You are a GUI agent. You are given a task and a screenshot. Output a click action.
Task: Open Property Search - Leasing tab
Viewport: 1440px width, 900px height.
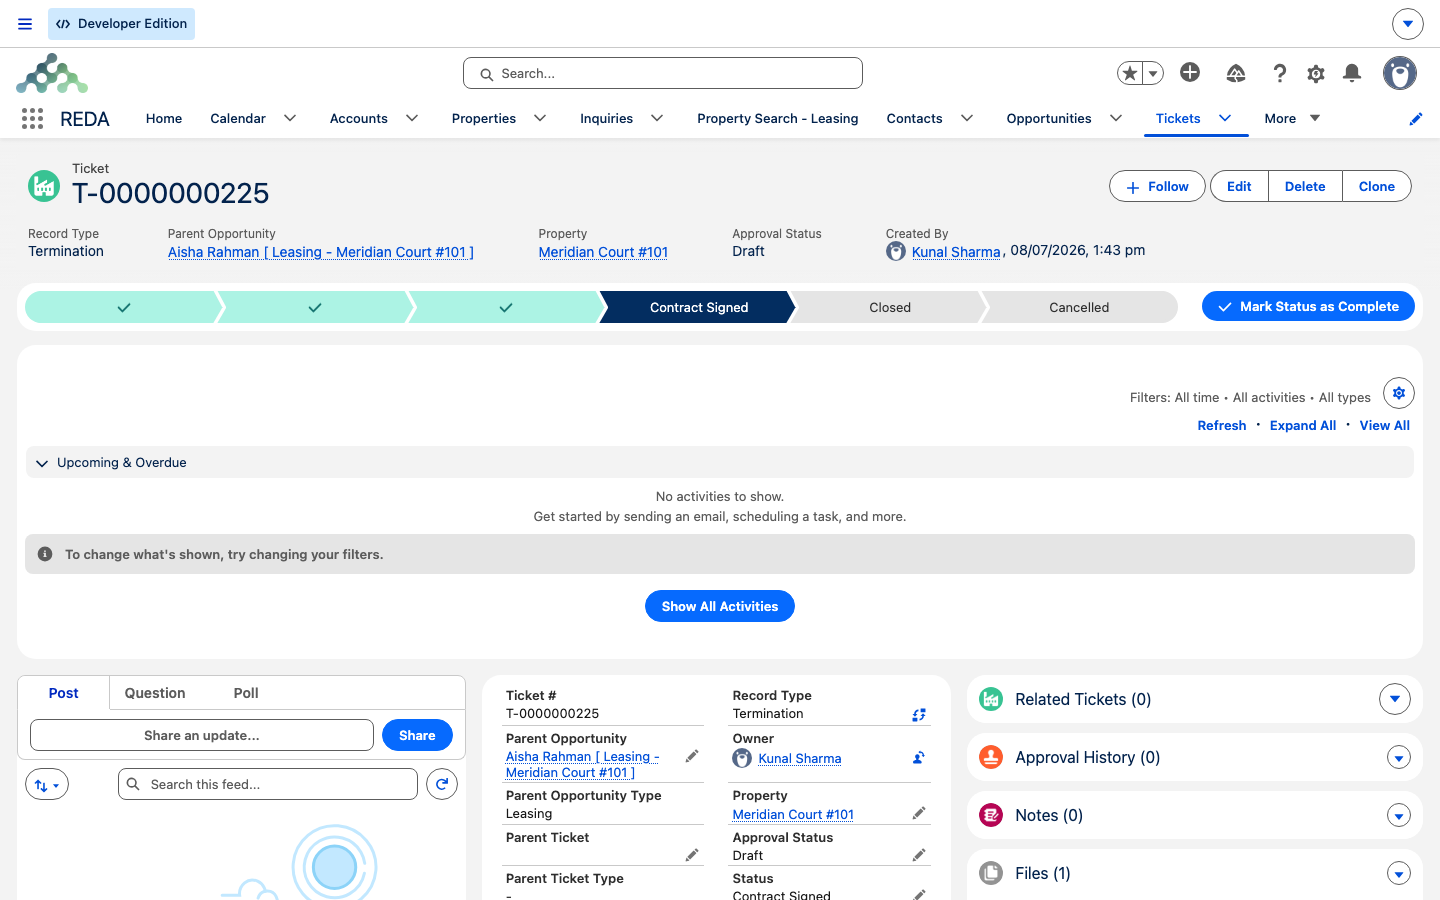tap(778, 118)
